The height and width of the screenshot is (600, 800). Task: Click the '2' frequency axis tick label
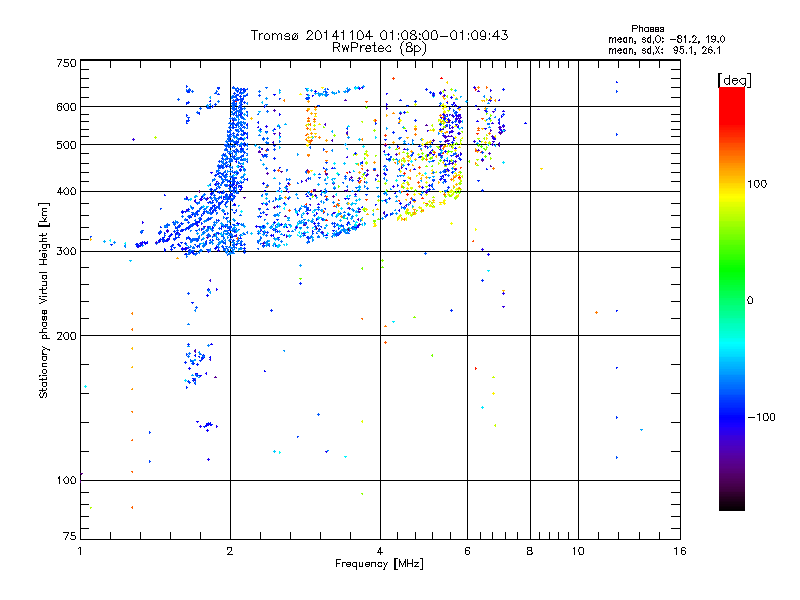click(230, 551)
